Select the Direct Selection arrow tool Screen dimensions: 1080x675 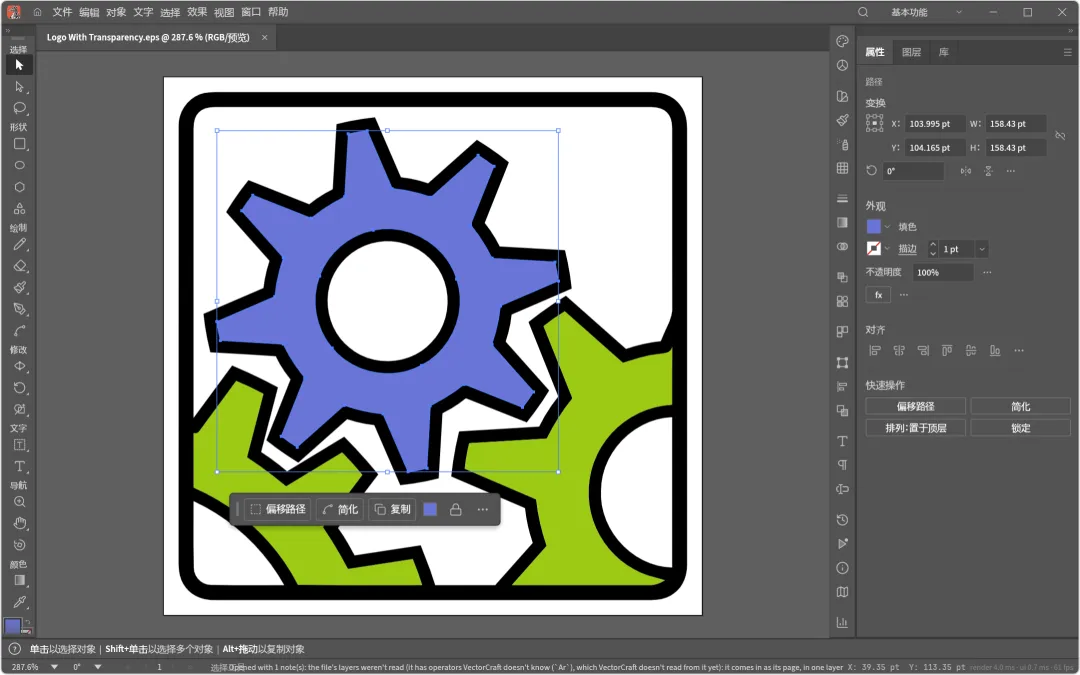pyautogui.click(x=19, y=87)
